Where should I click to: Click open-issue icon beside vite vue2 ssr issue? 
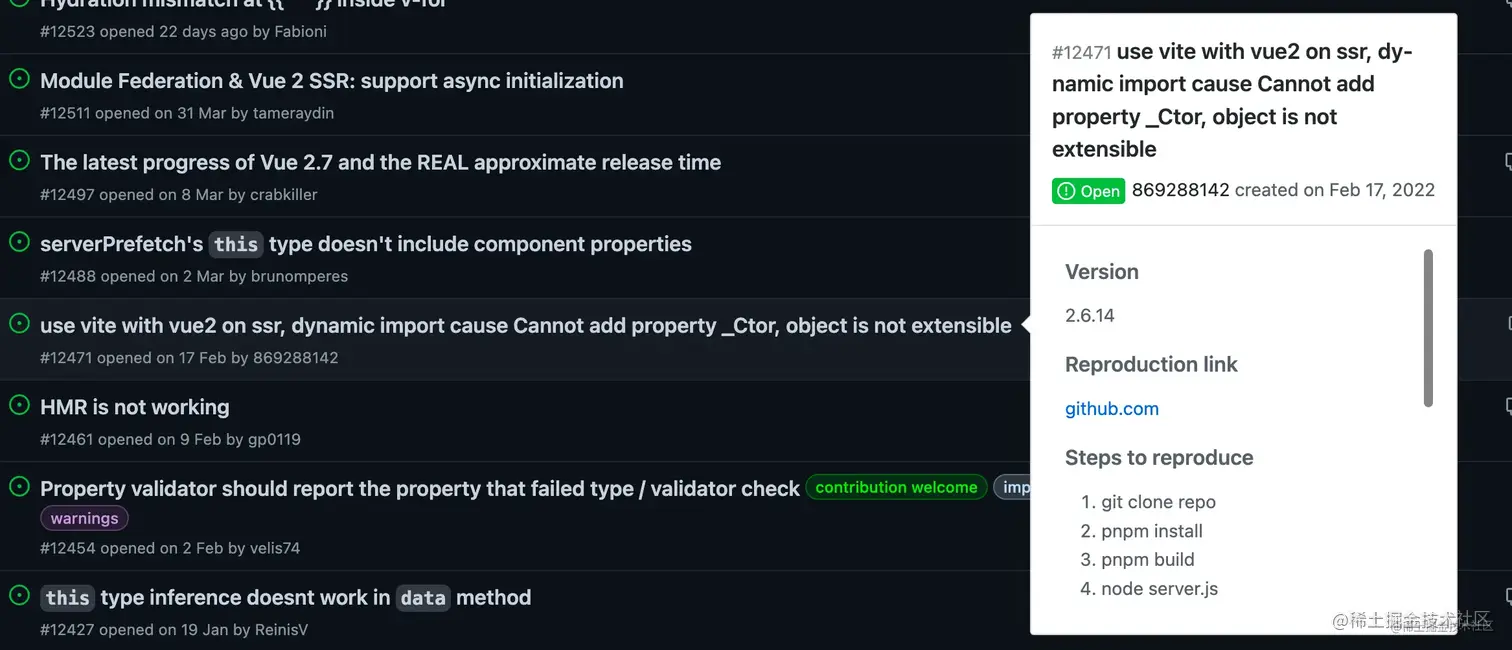pos(19,323)
